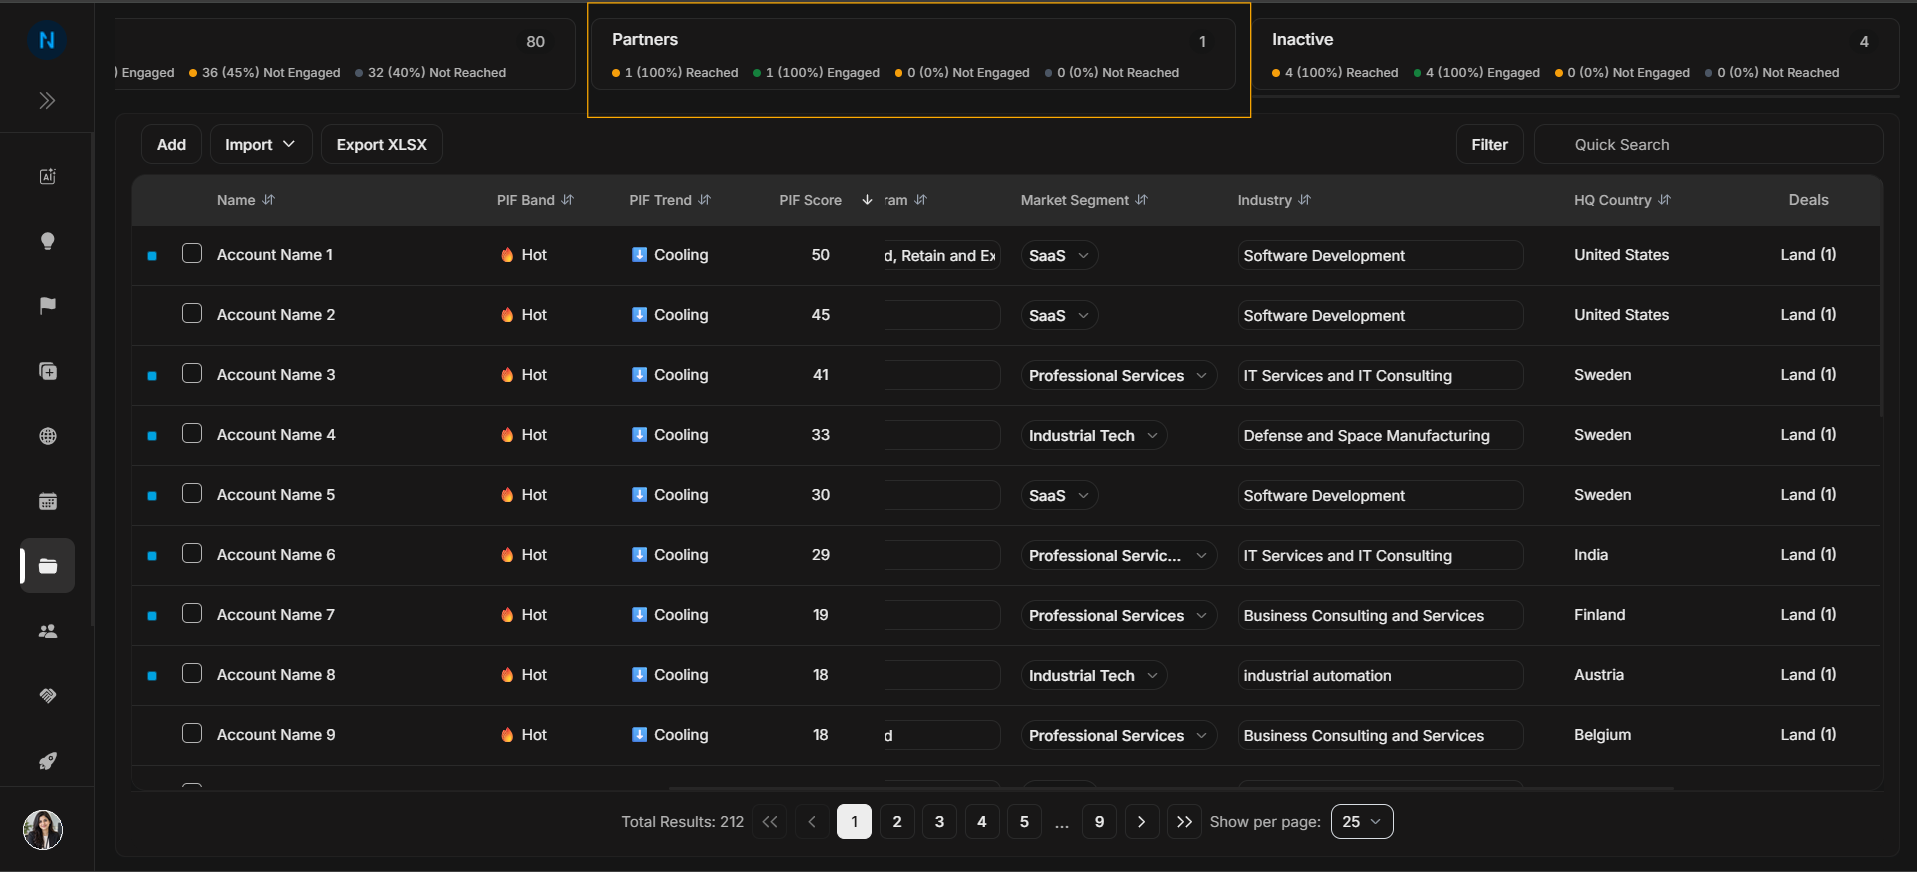This screenshot has width=1917, height=872.
Task: Open the people contacts sidebar icon
Action: (47, 631)
